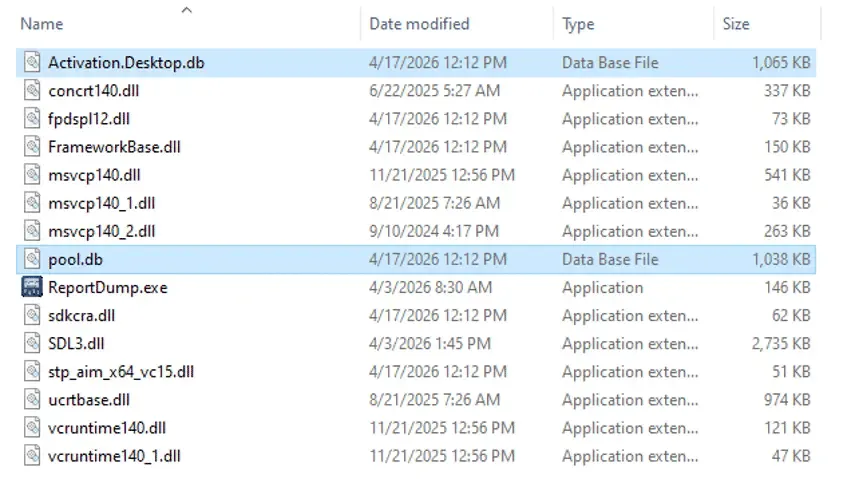Click the 263 KB size cell
The height and width of the screenshot is (480, 852).
[787, 232]
